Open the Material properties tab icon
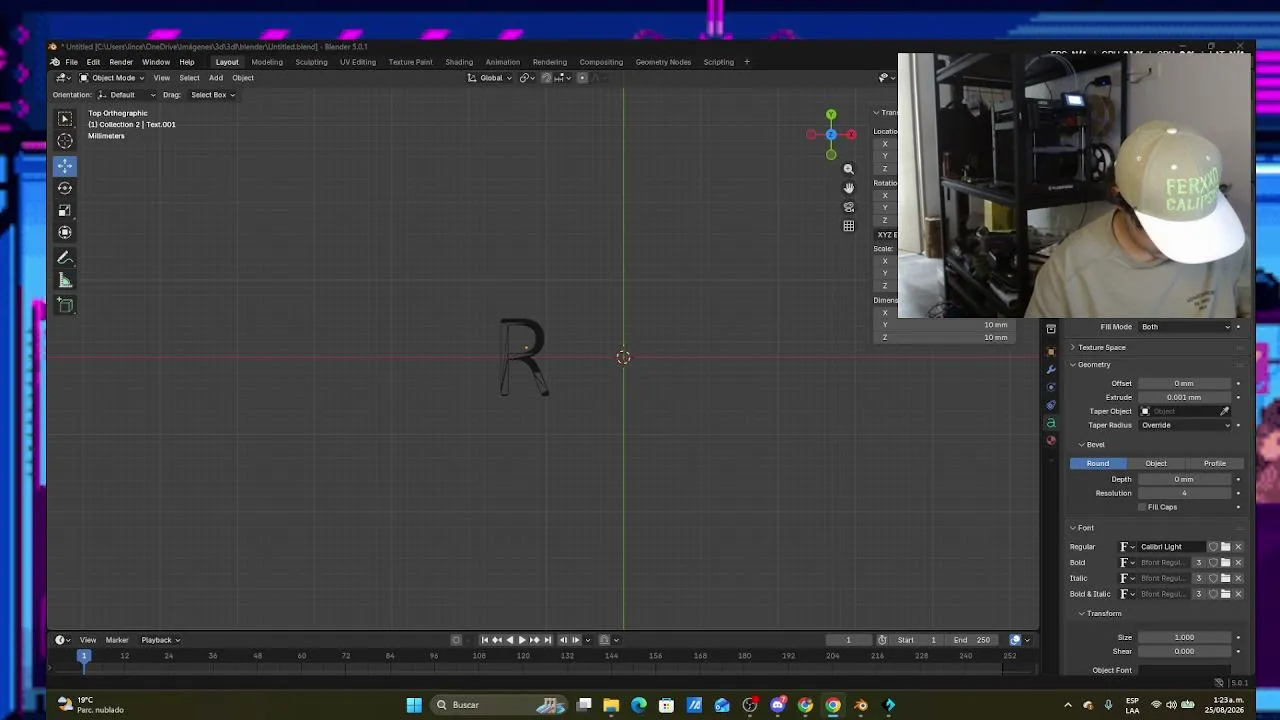The height and width of the screenshot is (720, 1280). point(1051,440)
